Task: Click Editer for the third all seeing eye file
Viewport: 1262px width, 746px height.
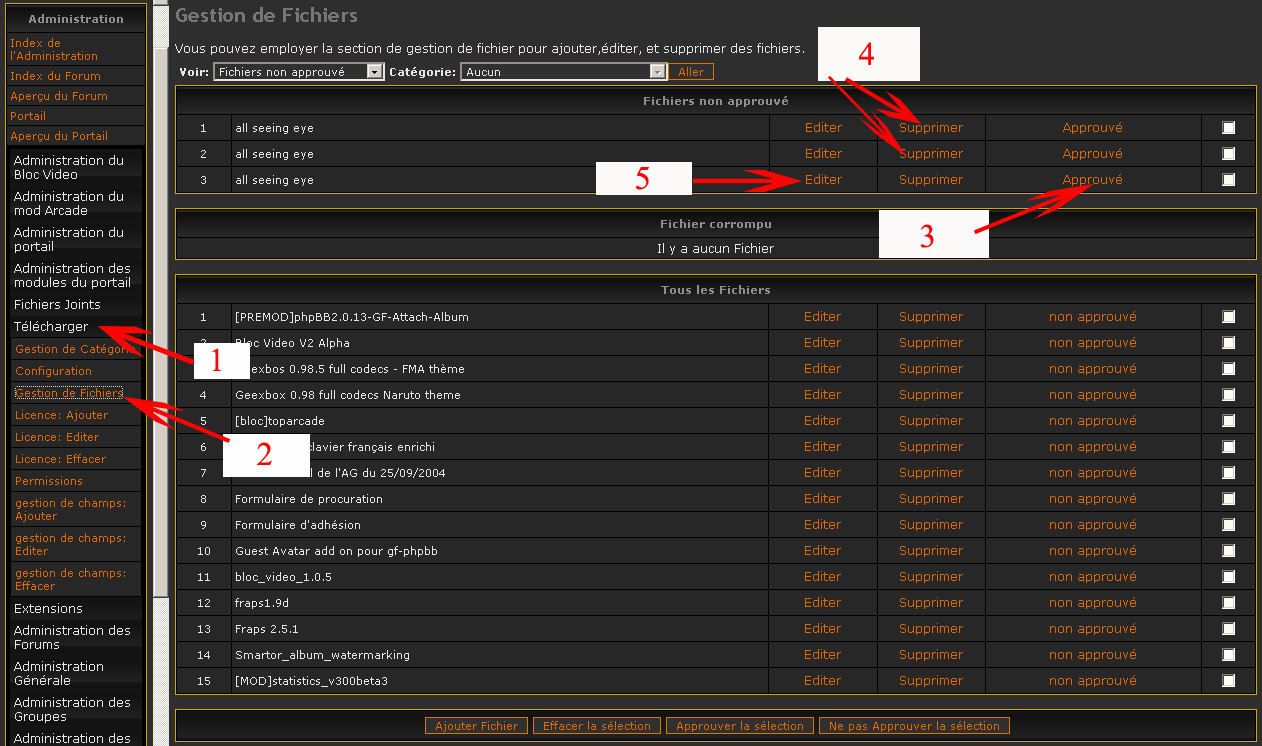Action: (823, 180)
